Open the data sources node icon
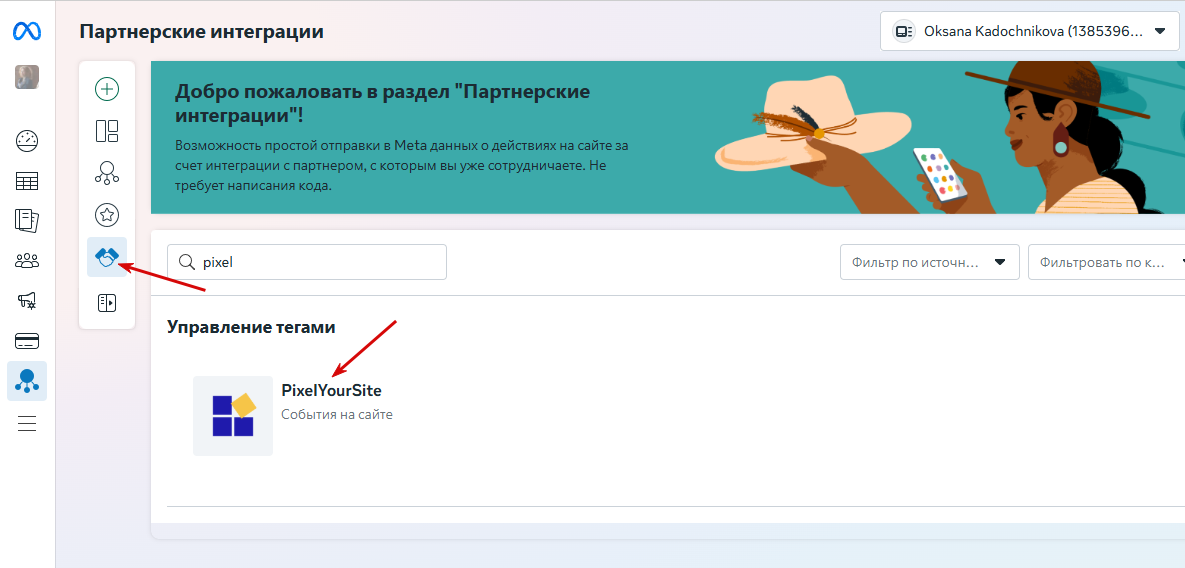The height and width of the screenshot is (568, 1185). 107,173
